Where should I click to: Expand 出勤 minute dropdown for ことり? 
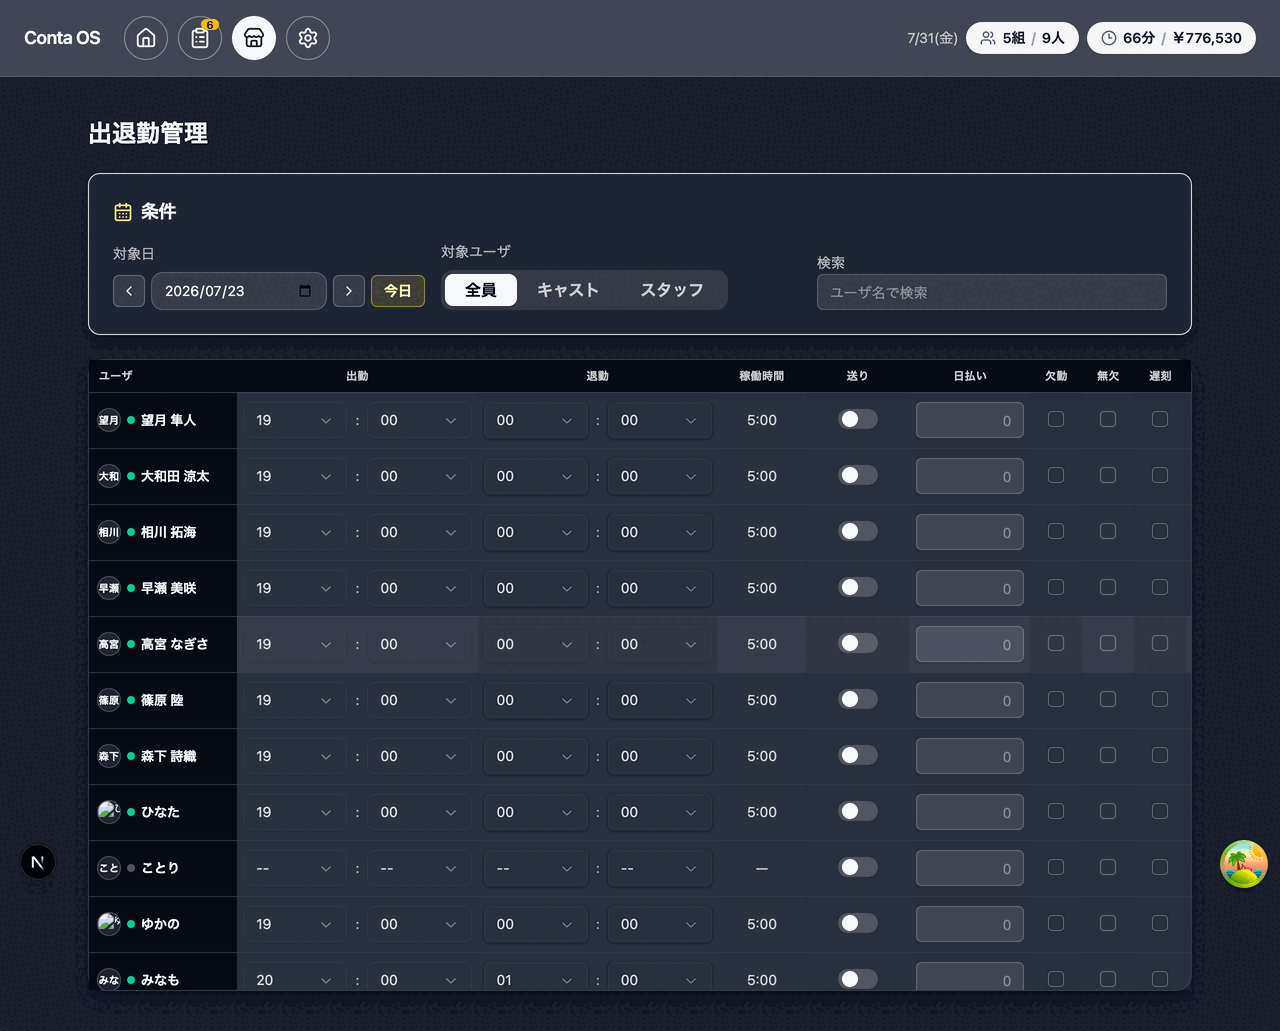419,868
